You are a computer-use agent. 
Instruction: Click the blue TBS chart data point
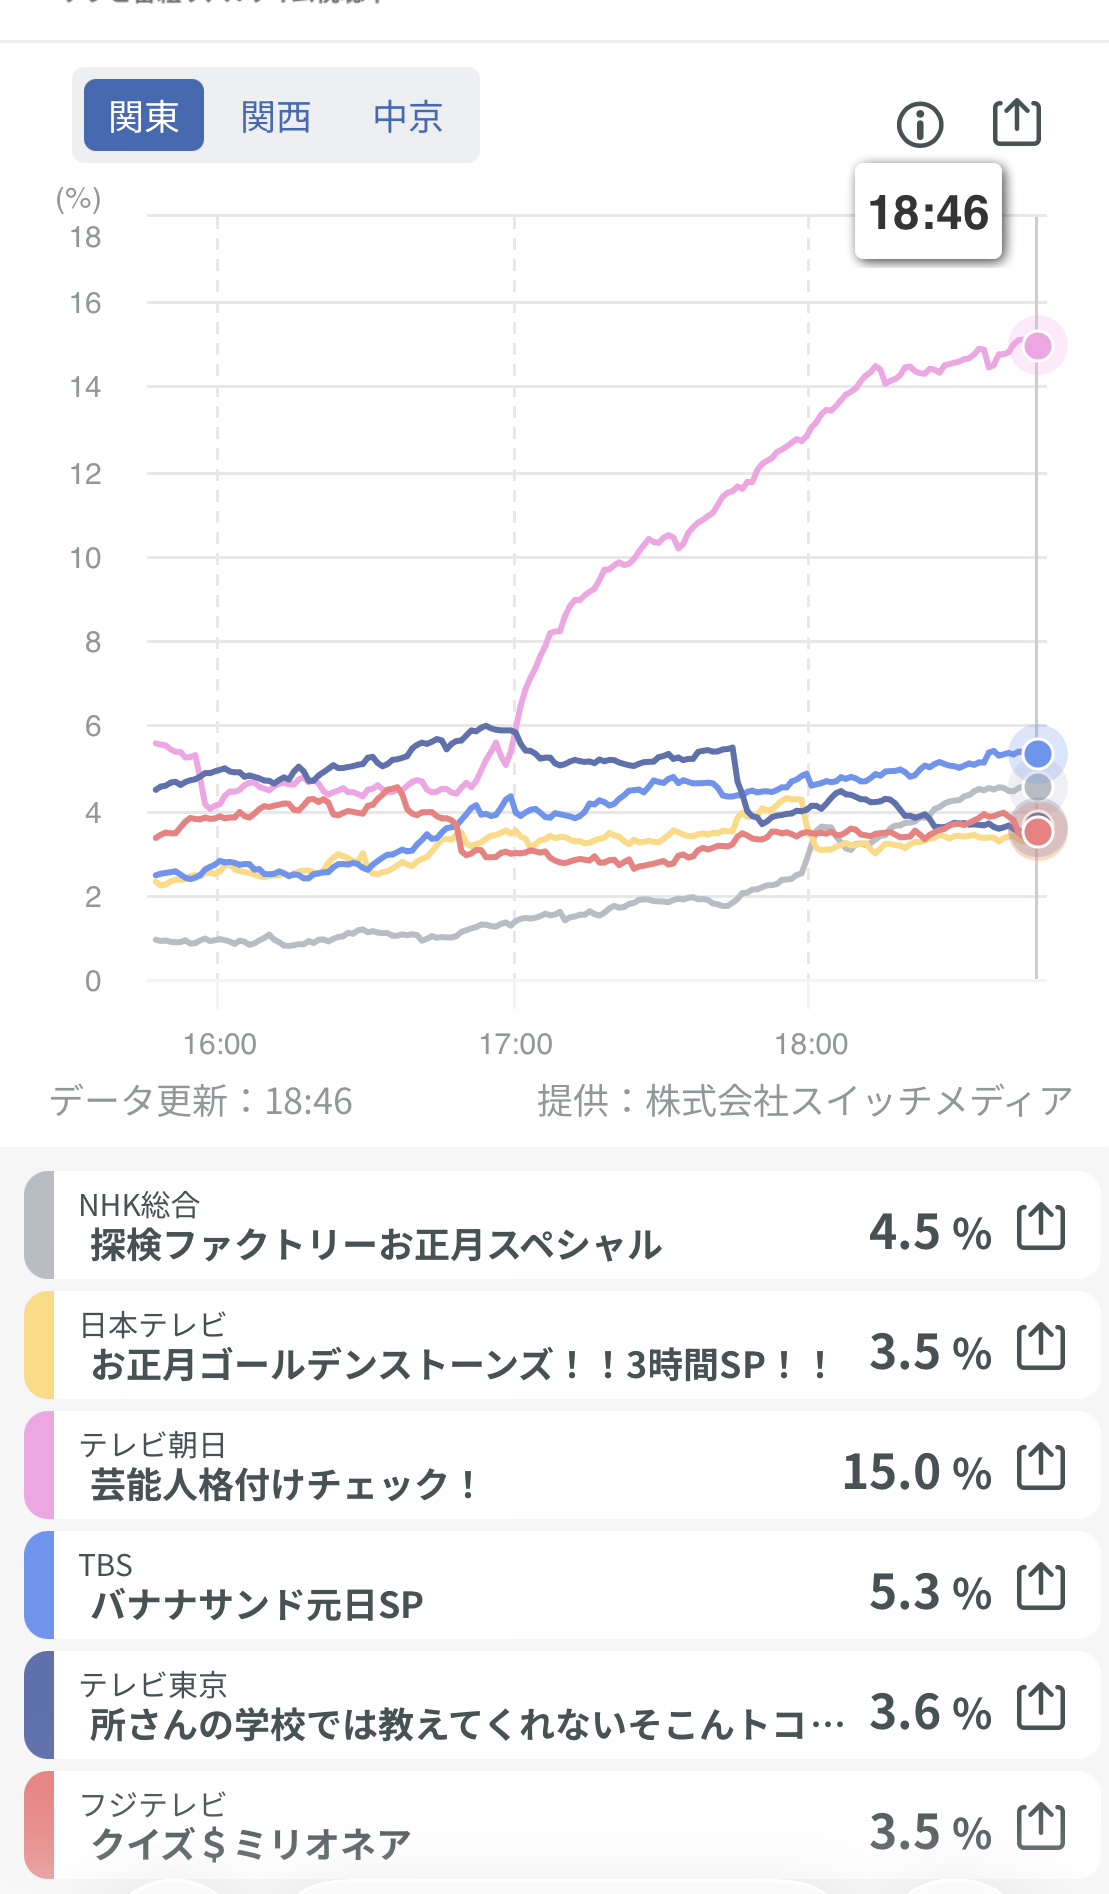tap(1038, 753)
